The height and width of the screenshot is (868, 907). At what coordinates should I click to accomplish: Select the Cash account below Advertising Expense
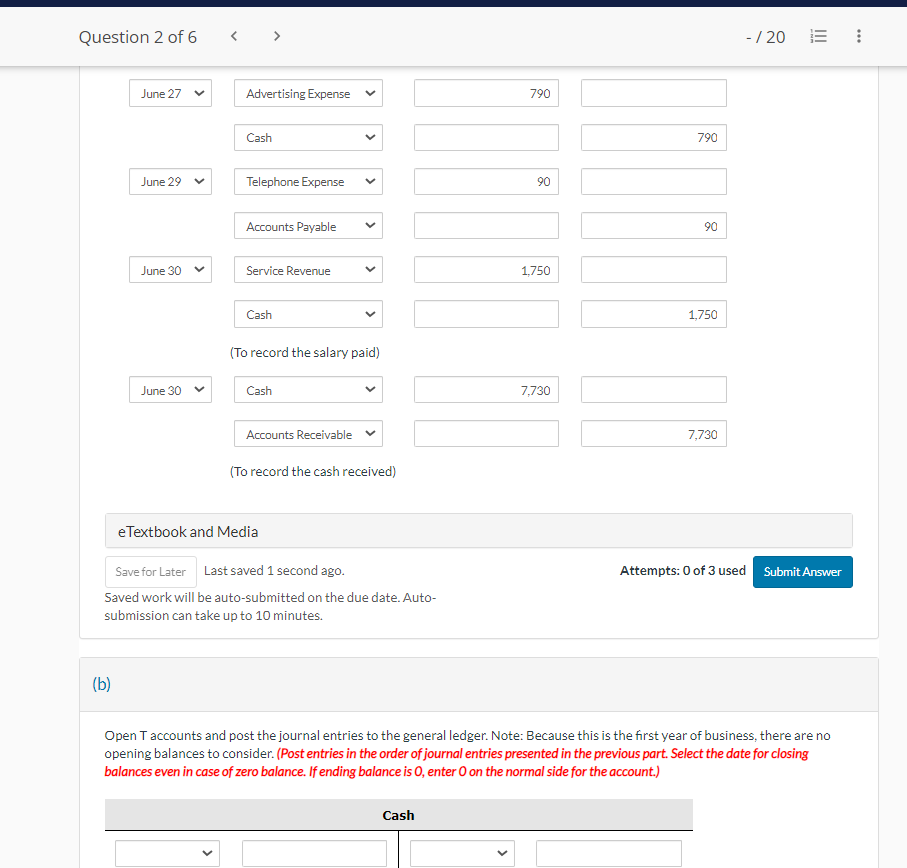coord(308,137)
